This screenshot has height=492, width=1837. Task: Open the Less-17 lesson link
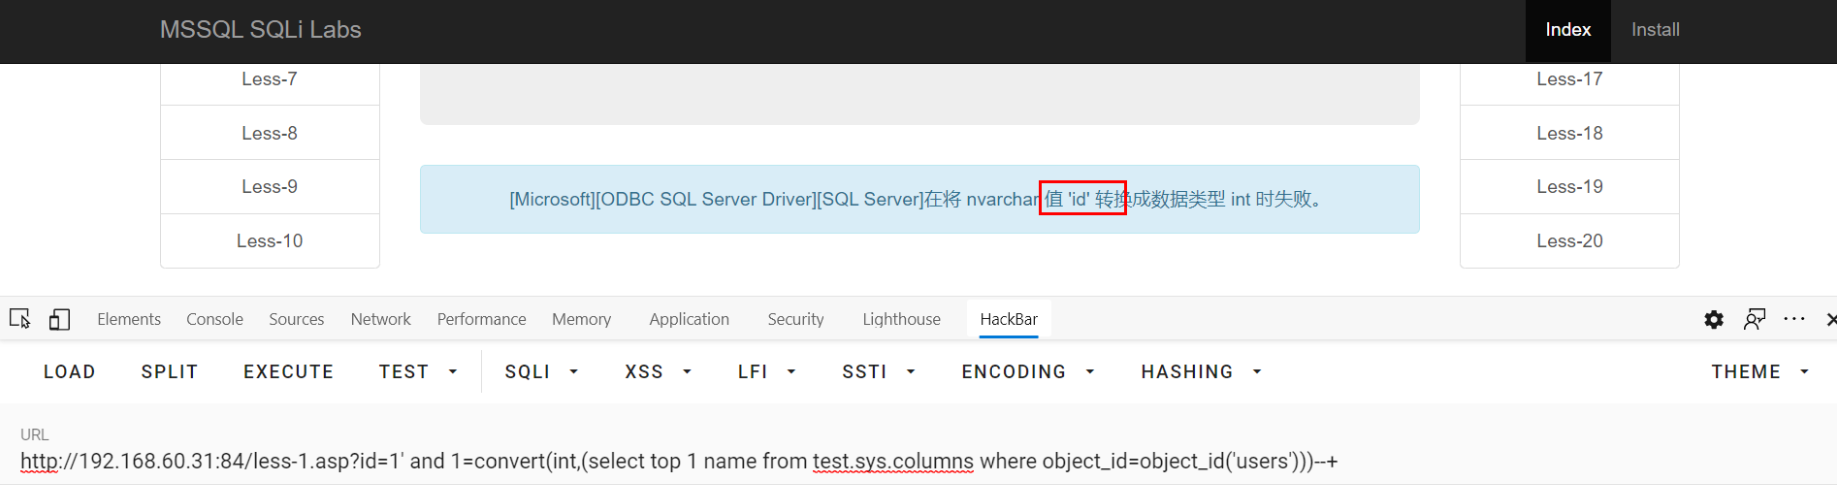pyautogui.click(x=1570, y=82)
